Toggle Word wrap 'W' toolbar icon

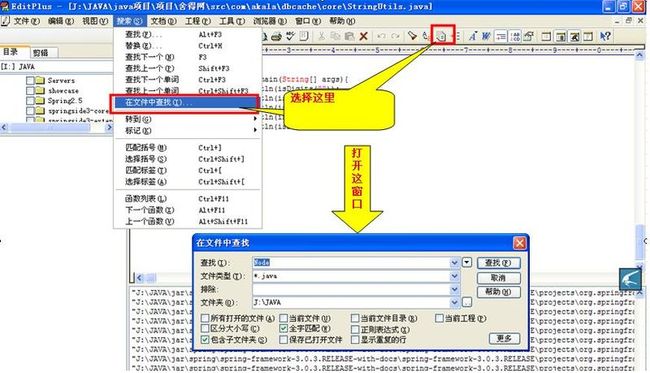[486, 36]
